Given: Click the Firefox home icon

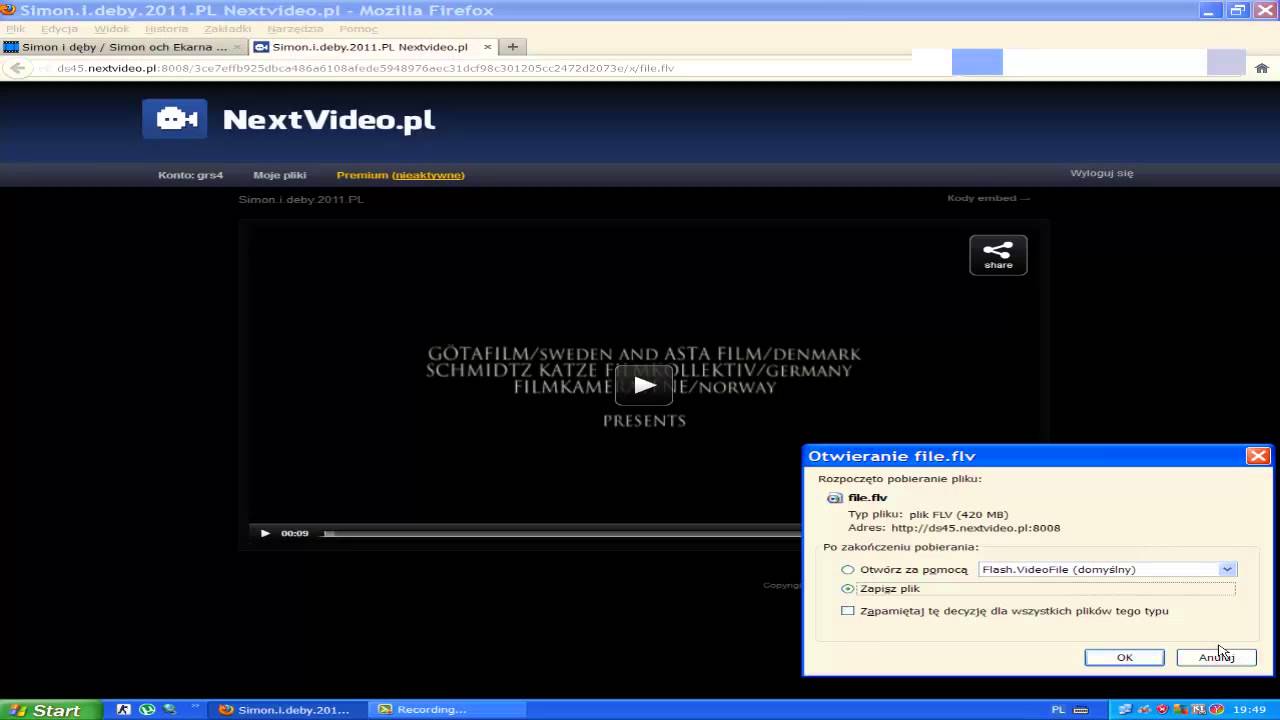Looking at the screenshot, I should pyautogui.click(x=1262, y=68).
